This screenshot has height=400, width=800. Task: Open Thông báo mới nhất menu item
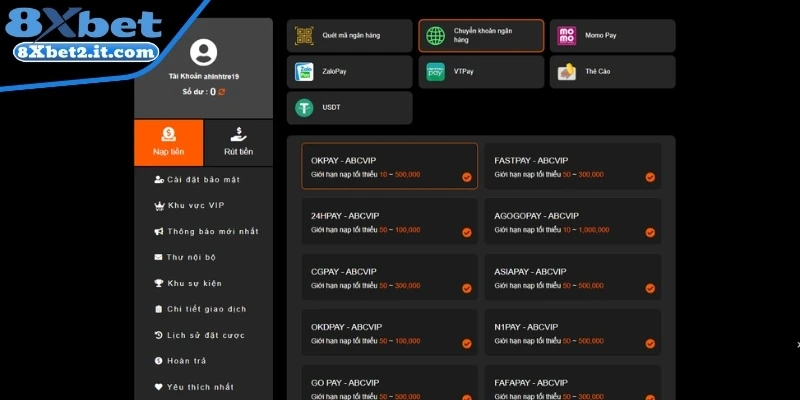tap(204, 232)
